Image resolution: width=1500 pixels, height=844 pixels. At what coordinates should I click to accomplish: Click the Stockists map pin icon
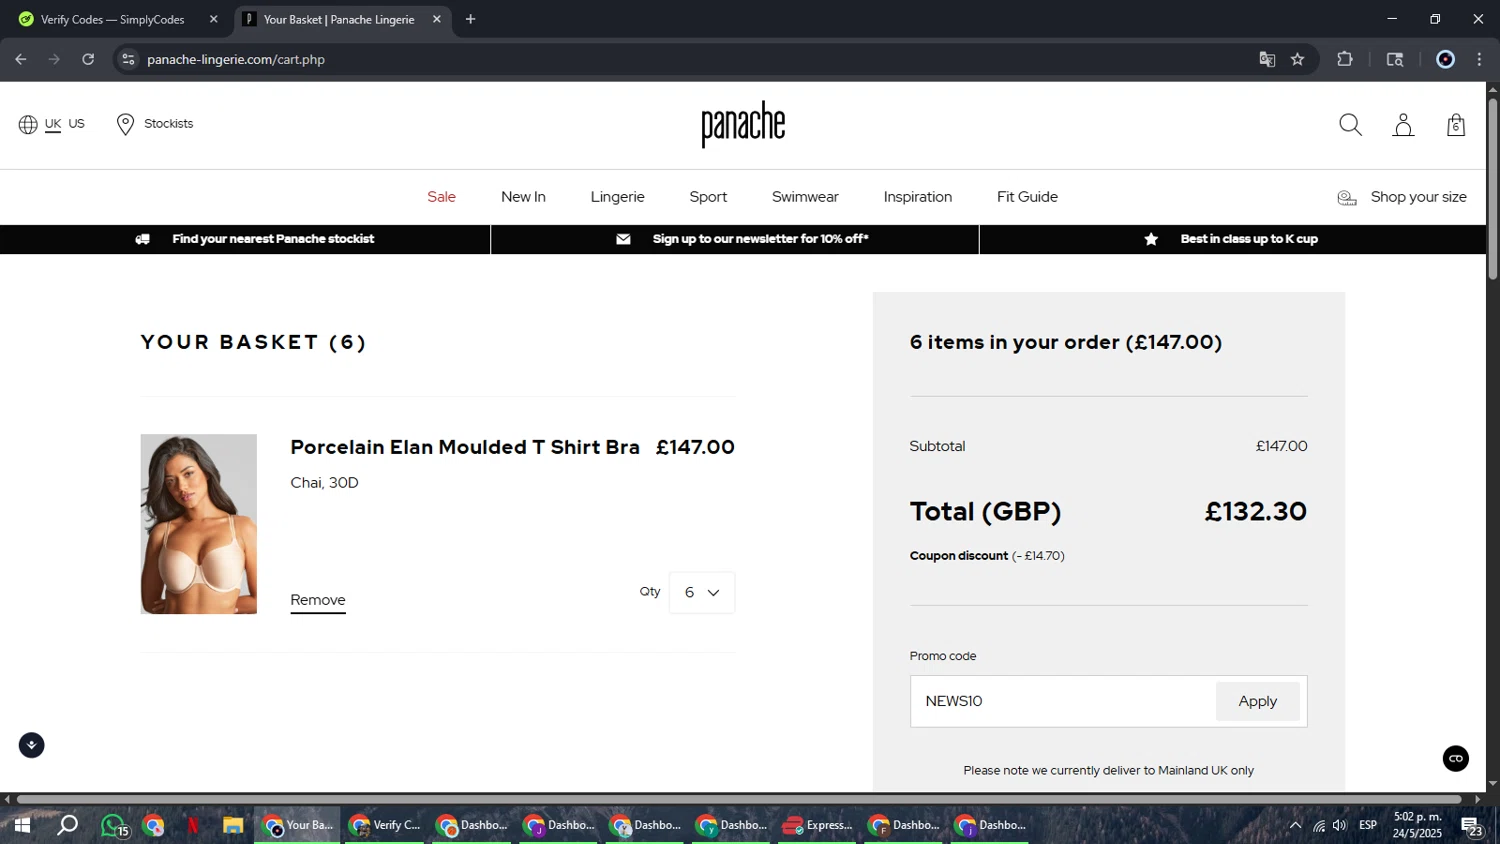[125, 124]
